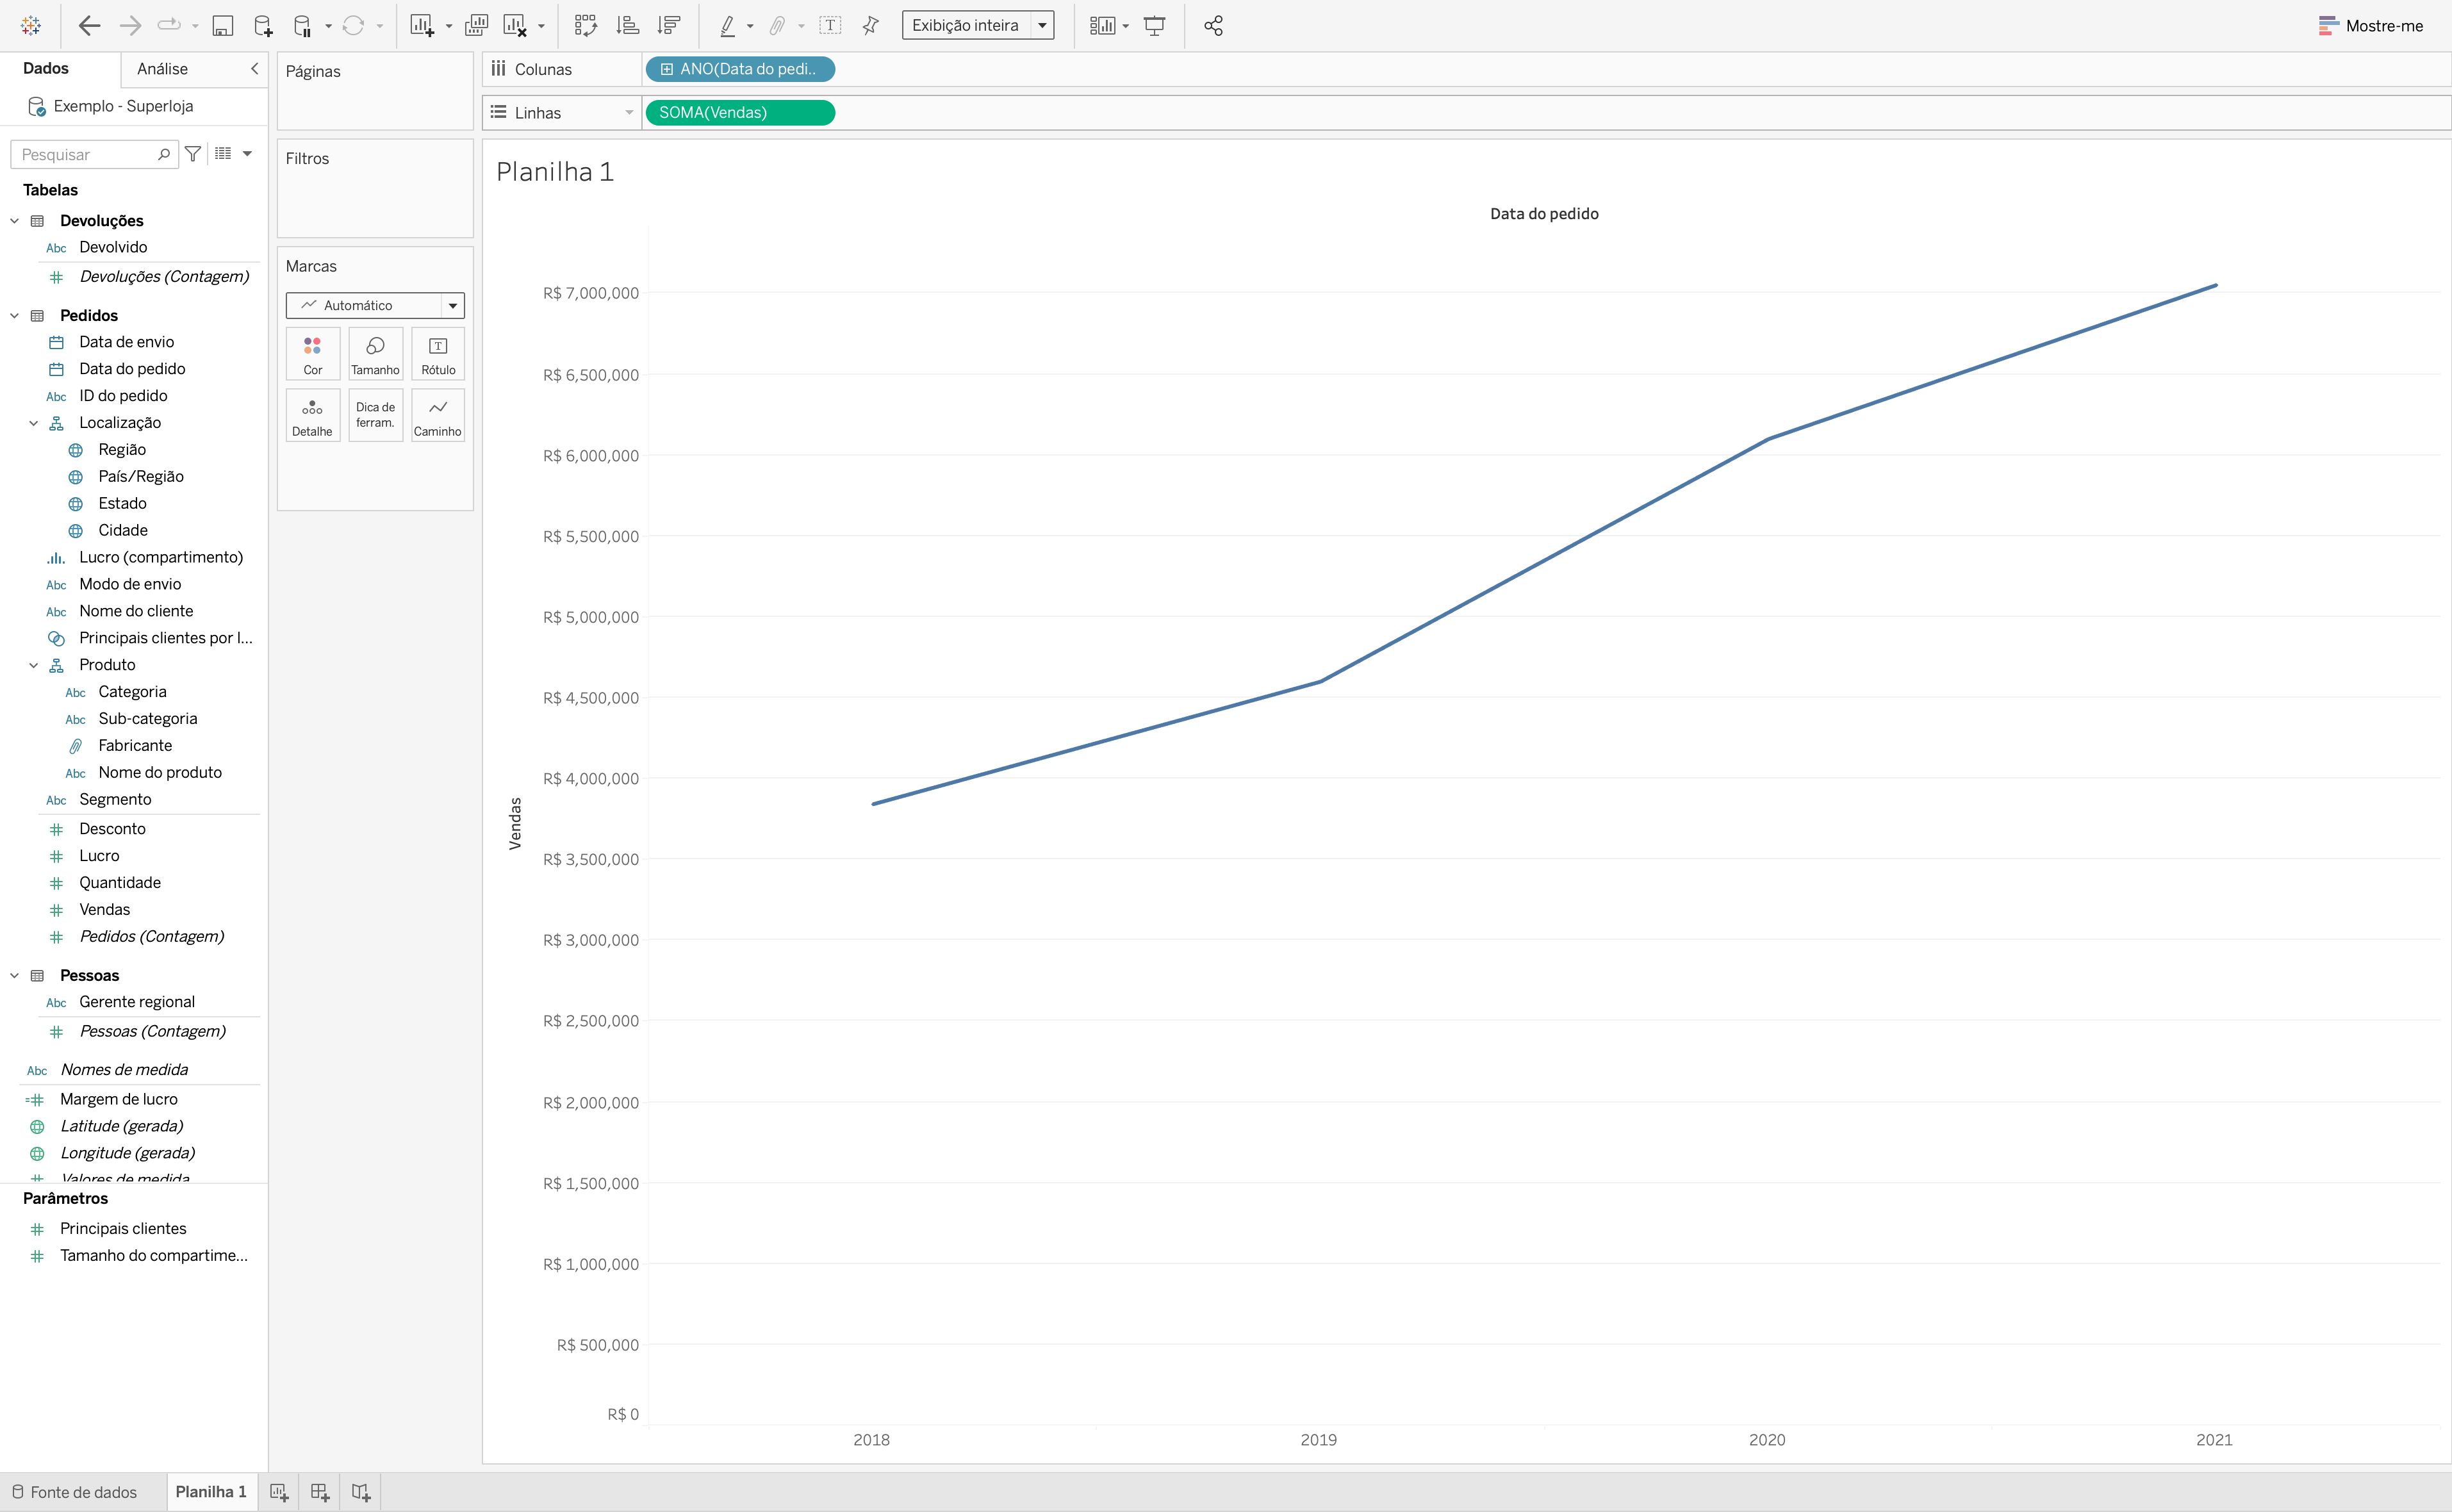The height and width of the screenshot is (1512, 2452).
Task: Click the Share workbook icon
Action: (1213, 26)
